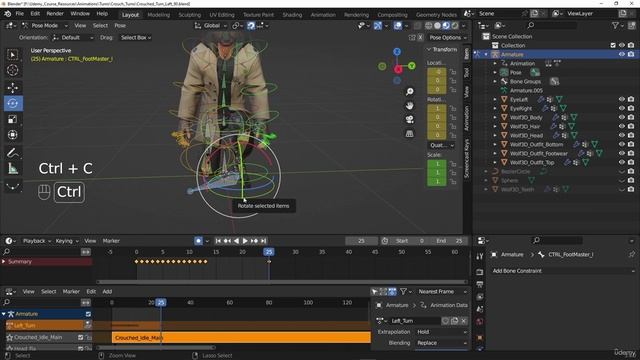Click the Z axis on navigation gizmo
Image resolution: width=640 pixels, height=360 pixels.
397,52
